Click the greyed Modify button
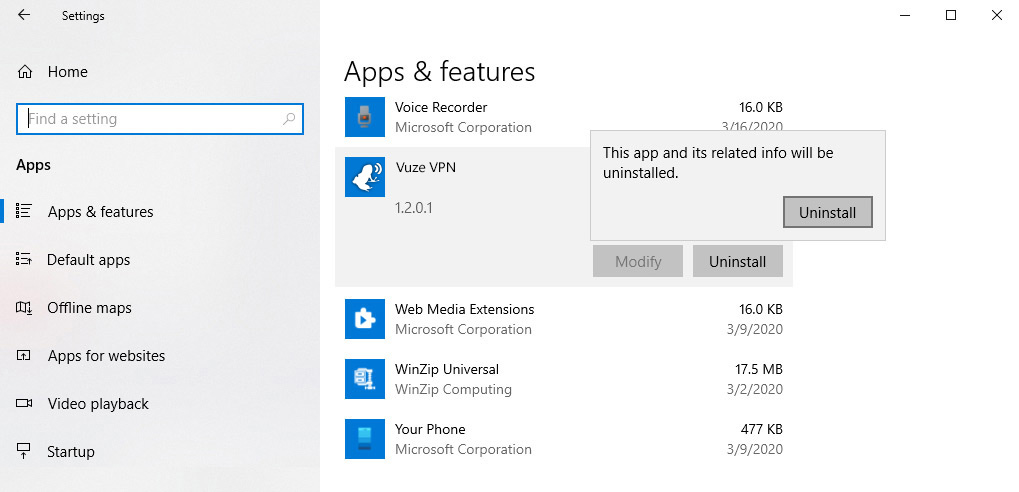 click(x=638, y=261)
